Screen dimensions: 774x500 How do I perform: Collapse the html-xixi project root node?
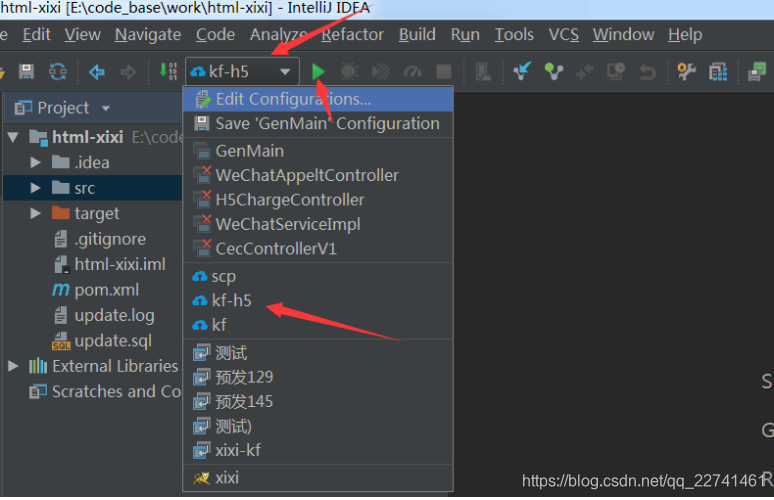coord(13,137)
